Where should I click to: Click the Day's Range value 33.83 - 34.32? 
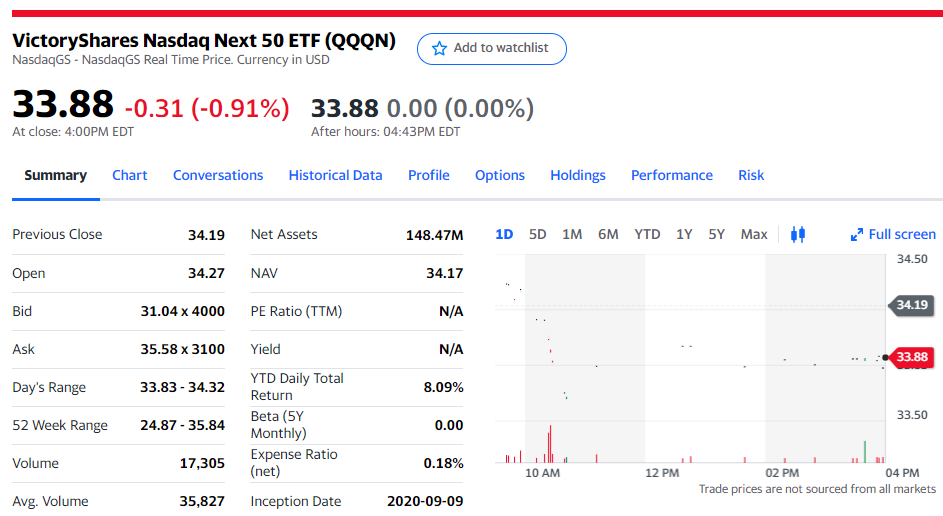pos(183,387)
